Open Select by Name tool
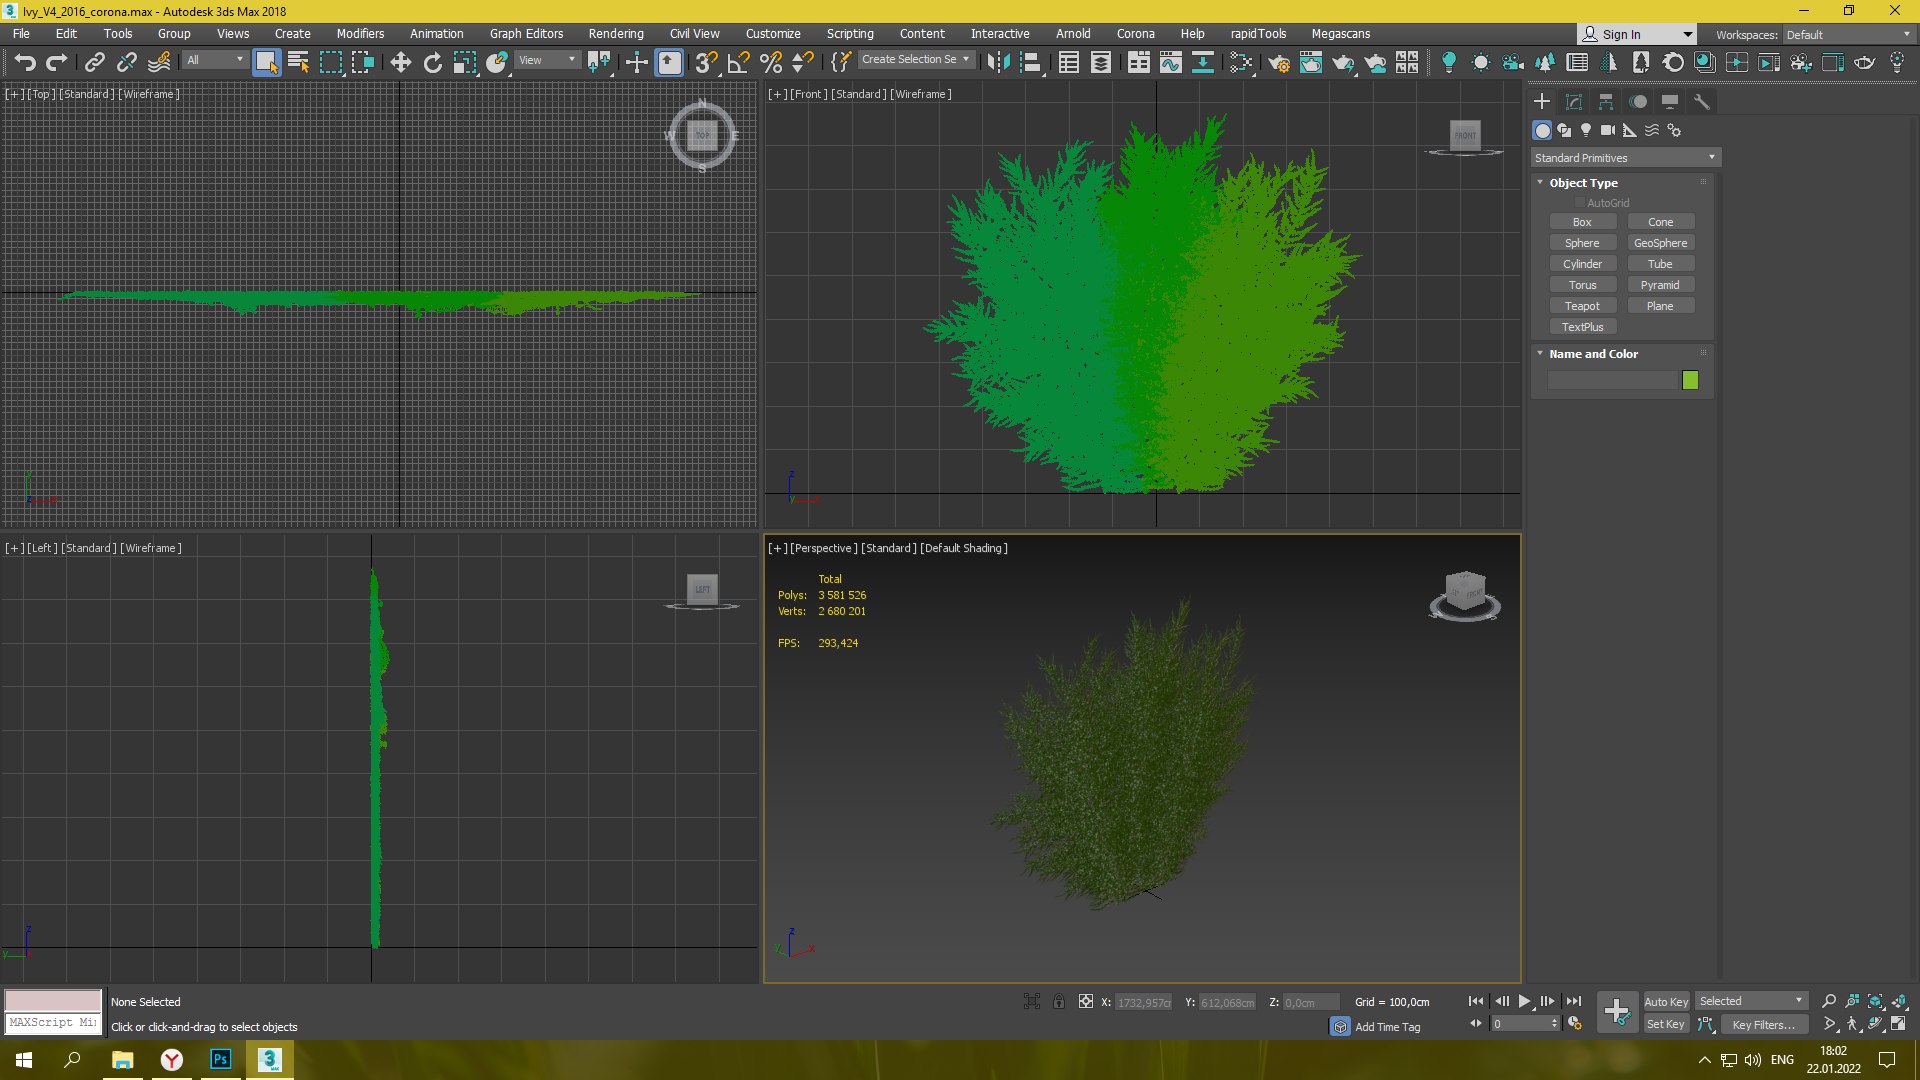 click(x=298, y=63)
